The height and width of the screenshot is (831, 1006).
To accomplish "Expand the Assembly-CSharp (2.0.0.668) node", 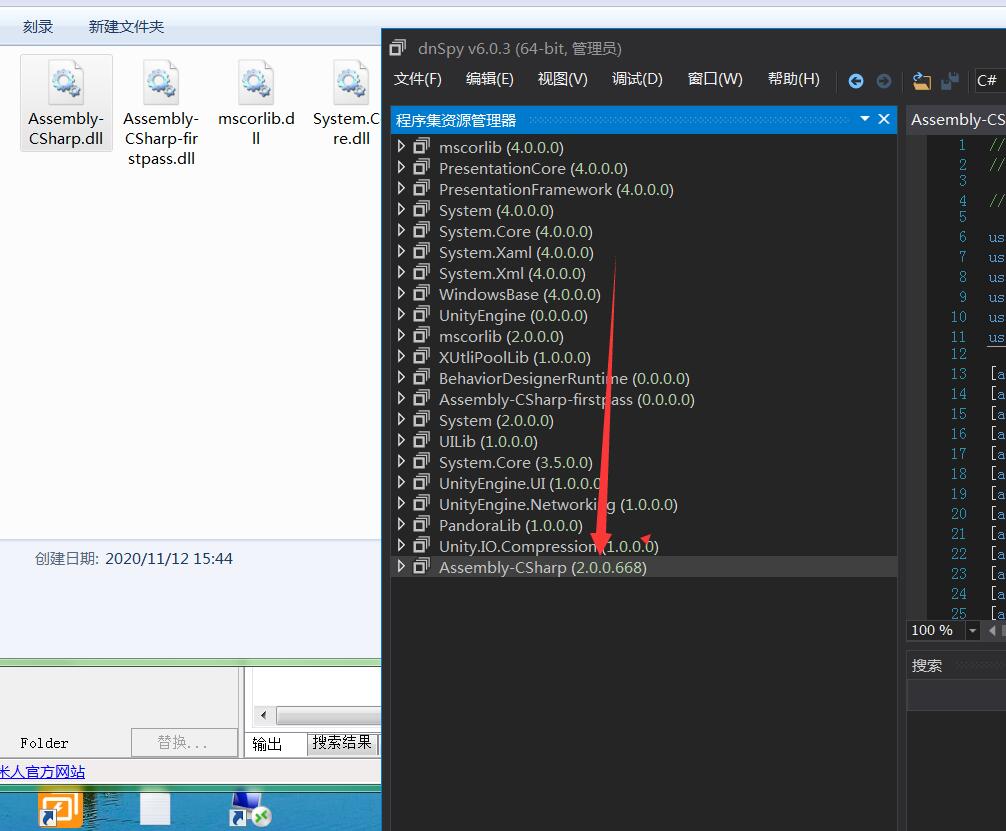I will (x=402, y=567).
